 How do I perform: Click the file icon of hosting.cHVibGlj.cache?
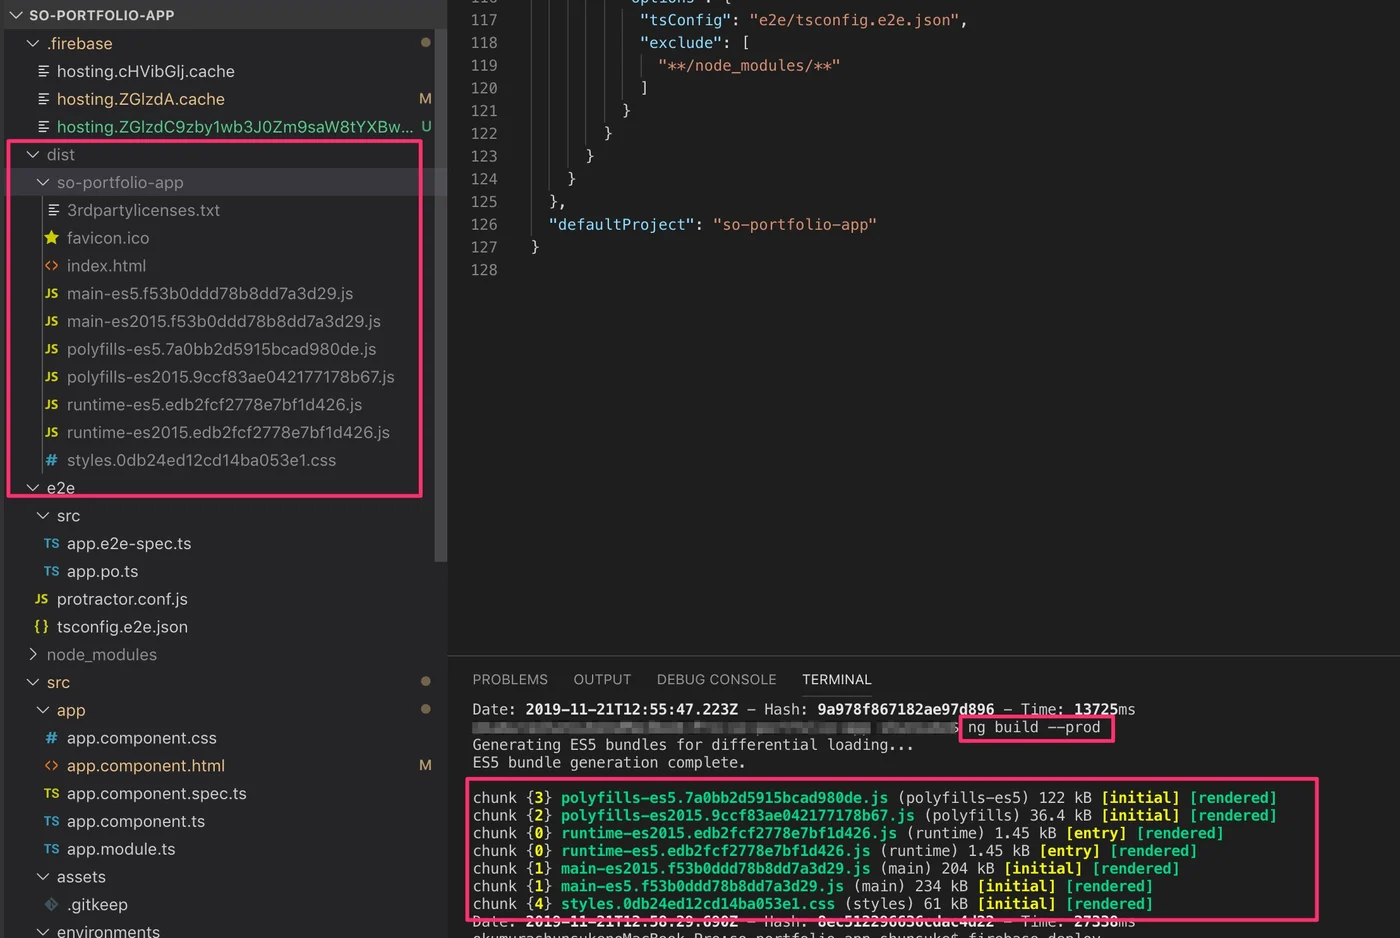coord(44,71)
